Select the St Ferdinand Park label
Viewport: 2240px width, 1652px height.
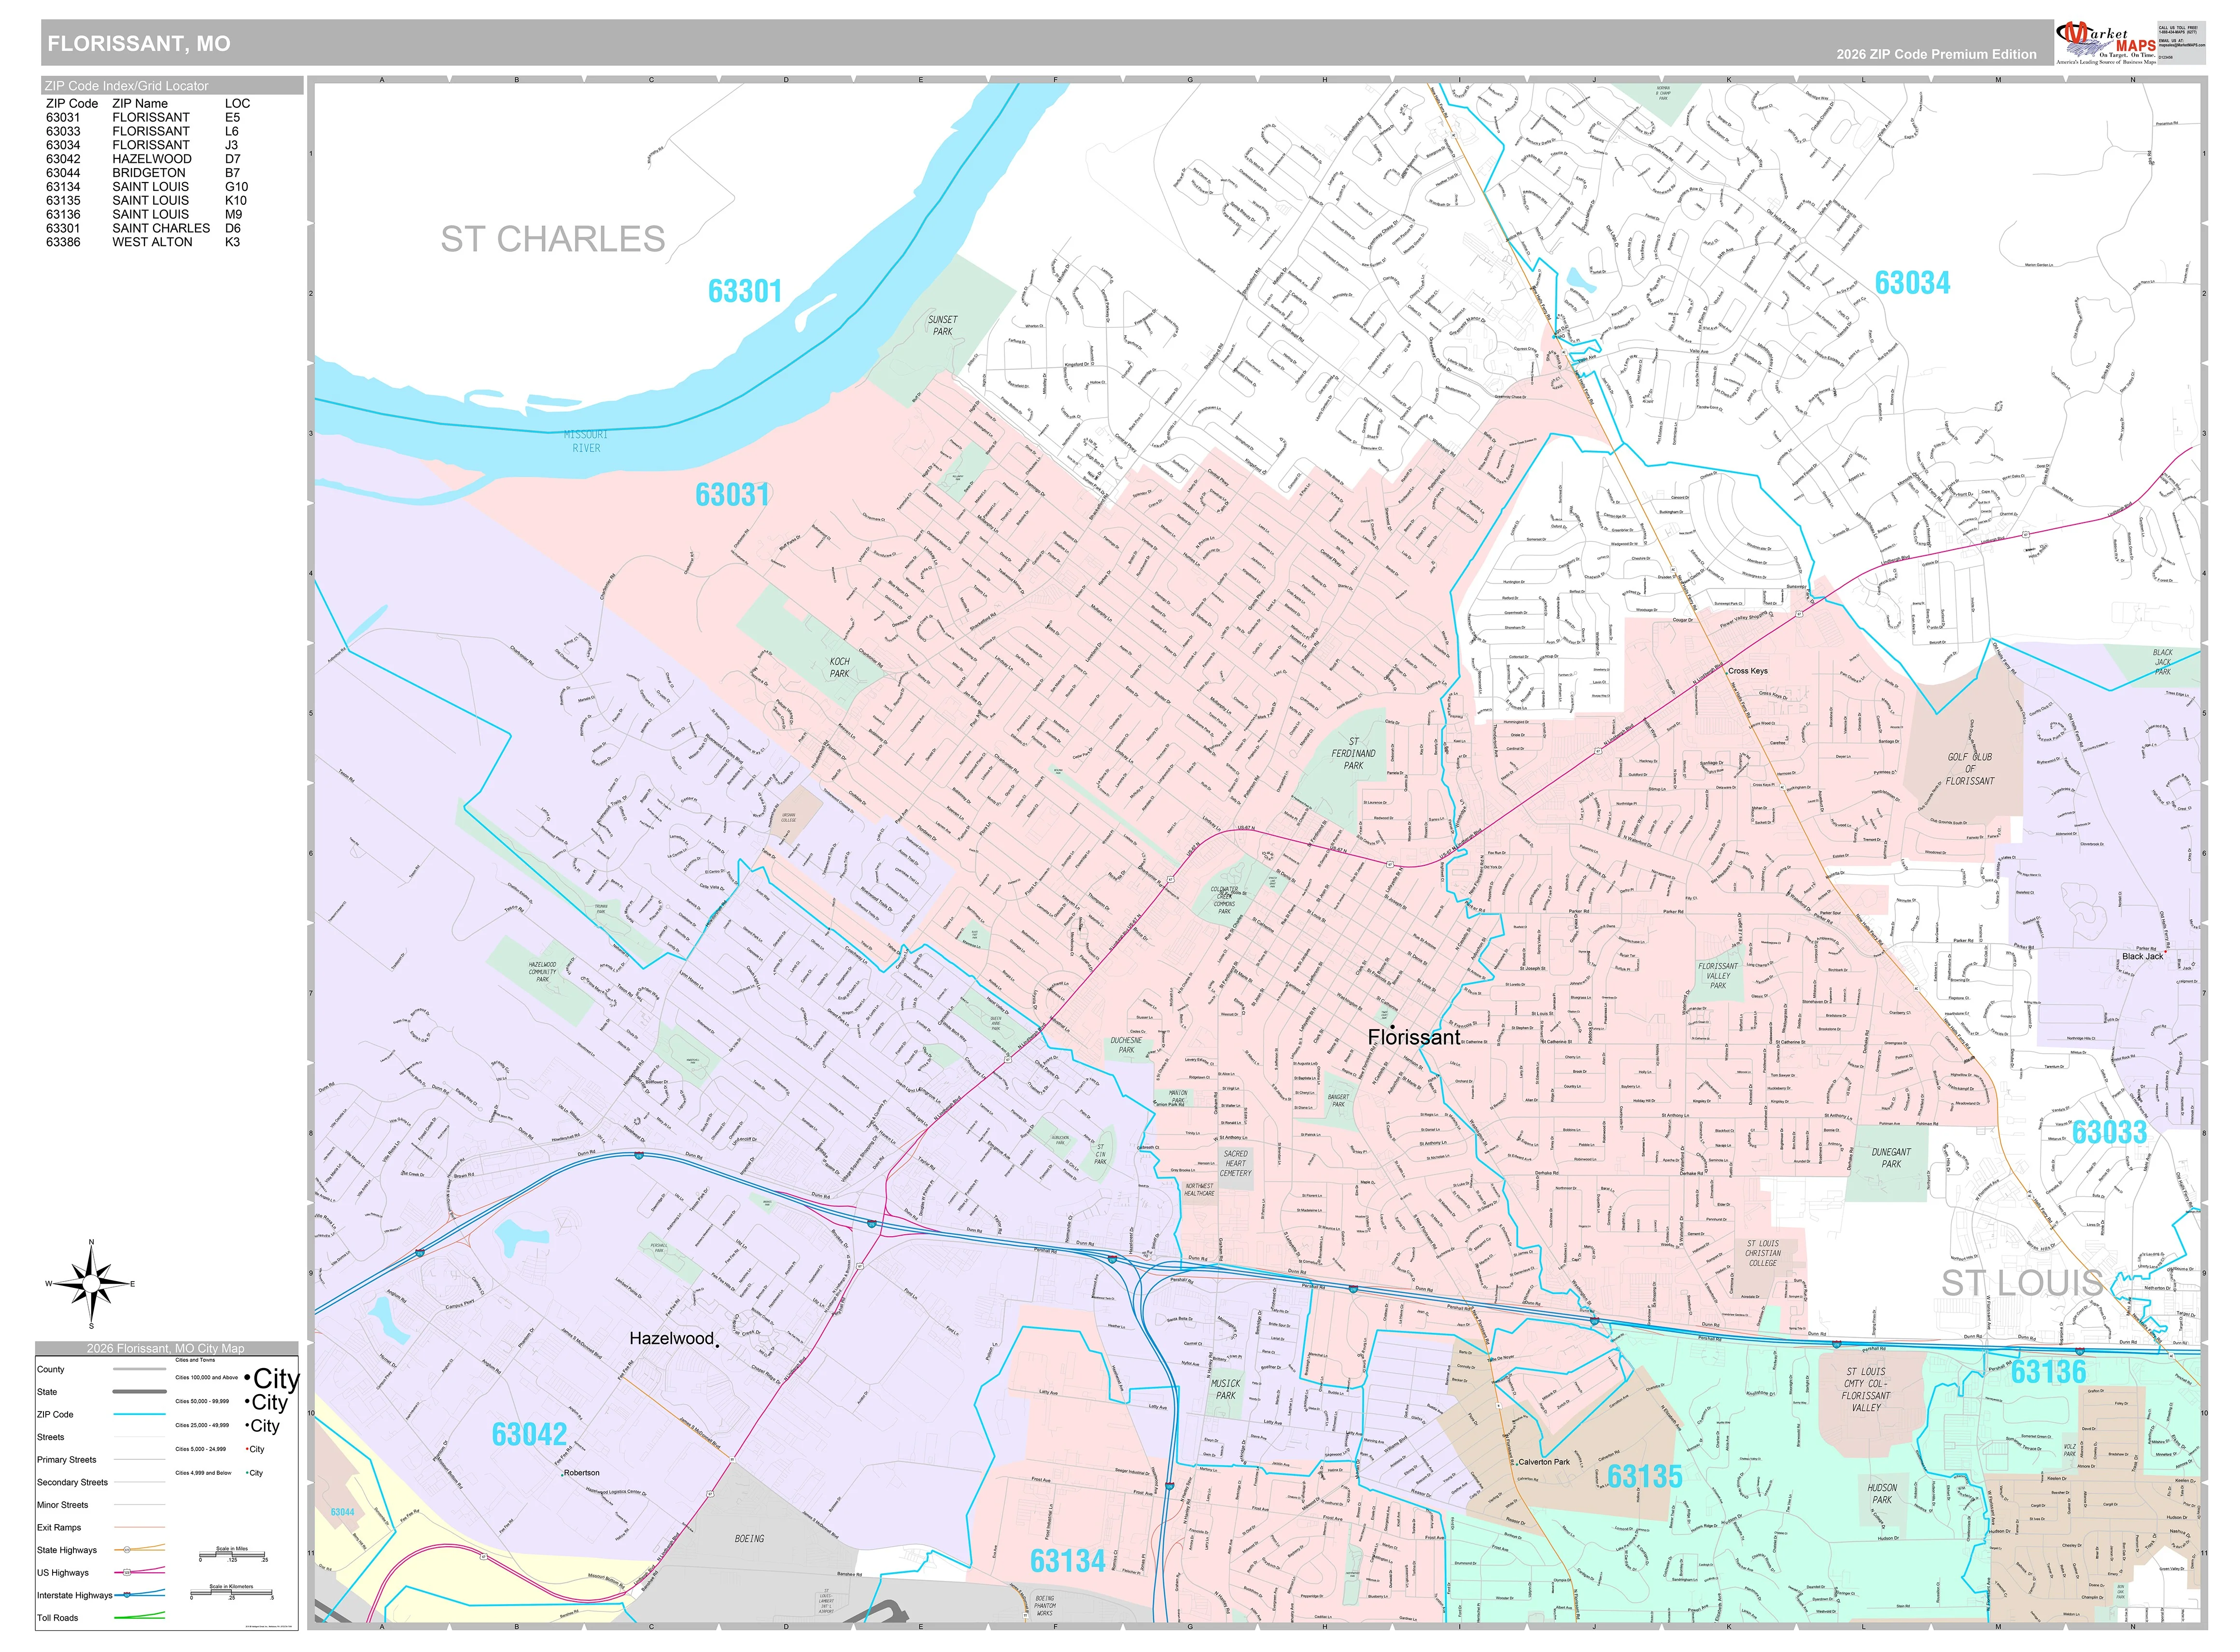point(1354,754)
